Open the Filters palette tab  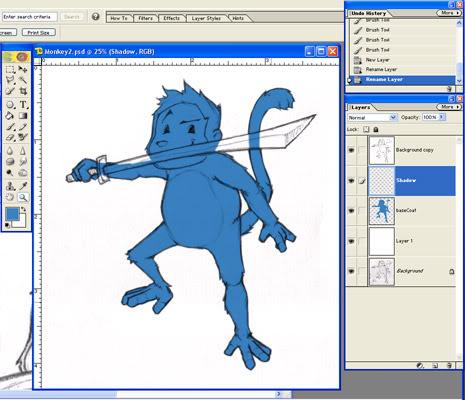coord(145,18)
